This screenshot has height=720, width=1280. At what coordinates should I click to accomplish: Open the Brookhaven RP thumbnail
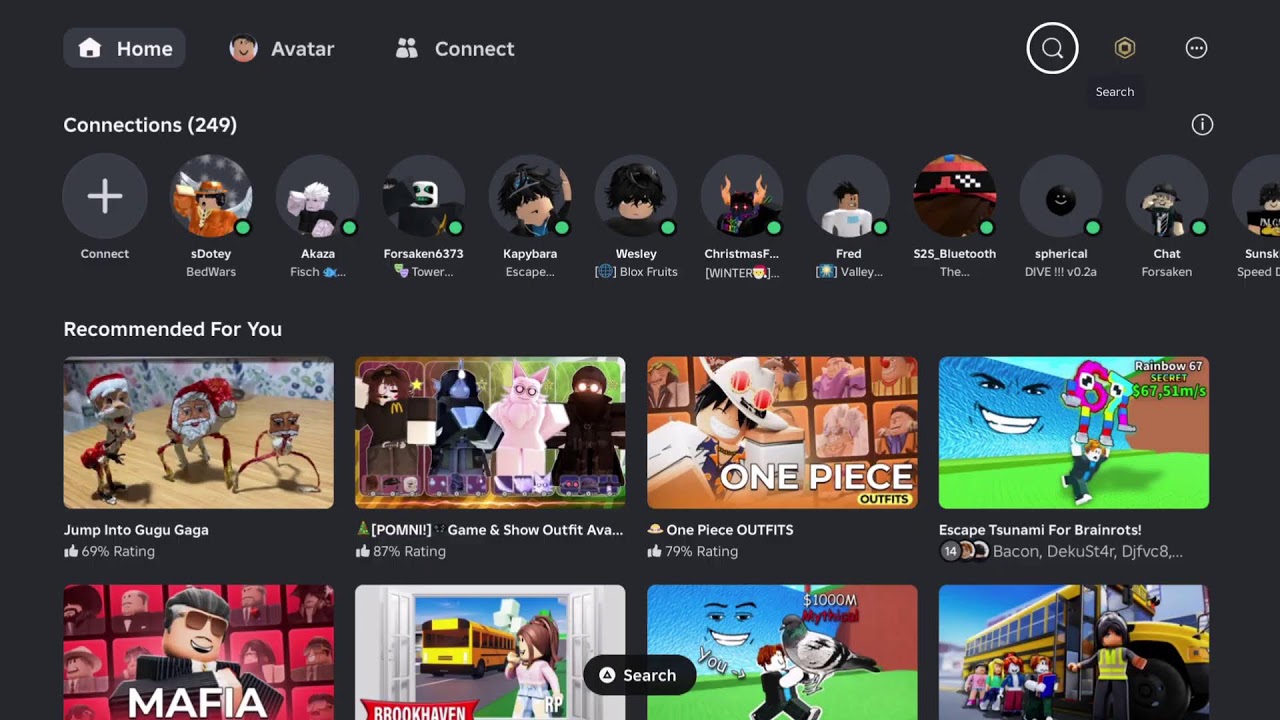coord(490,652)
